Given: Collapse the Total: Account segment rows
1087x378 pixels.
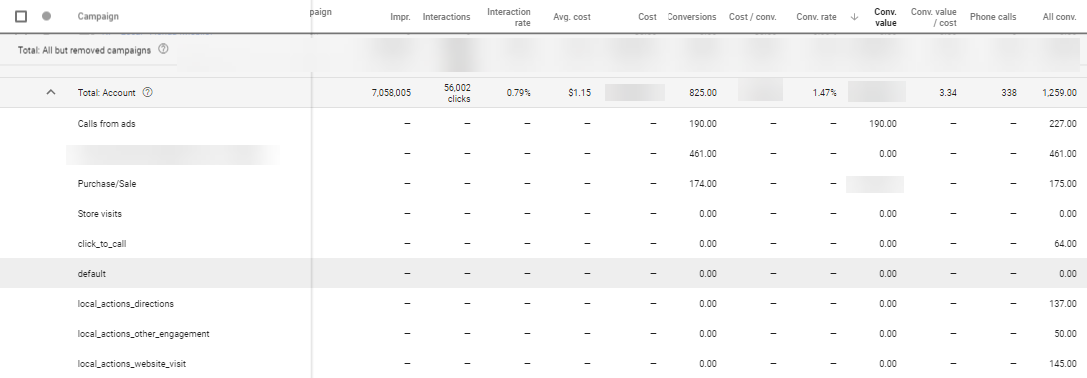Looking at the screenshot, I should coord(51,92).
